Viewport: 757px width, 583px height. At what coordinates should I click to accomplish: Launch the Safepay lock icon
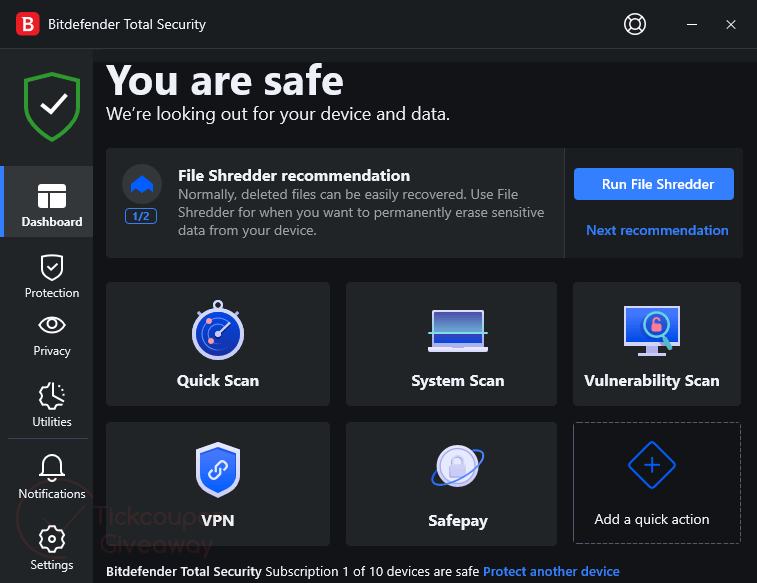[x=458, y=471]
